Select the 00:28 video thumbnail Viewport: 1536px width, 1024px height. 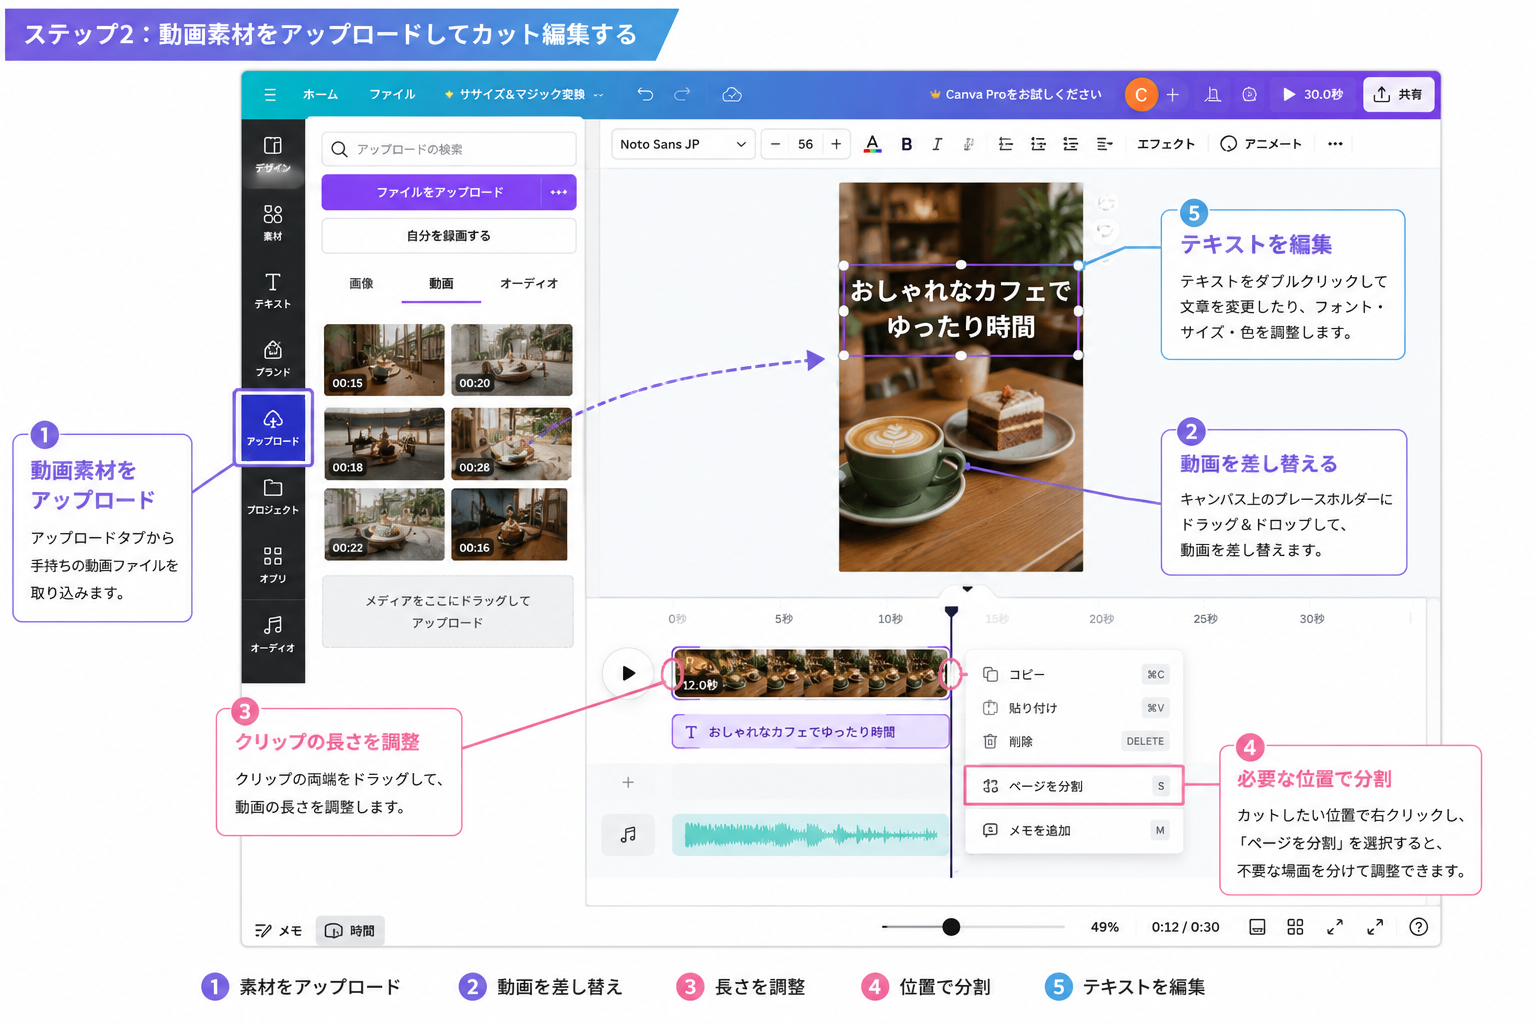pyautogui.click(x=511, y=444)
